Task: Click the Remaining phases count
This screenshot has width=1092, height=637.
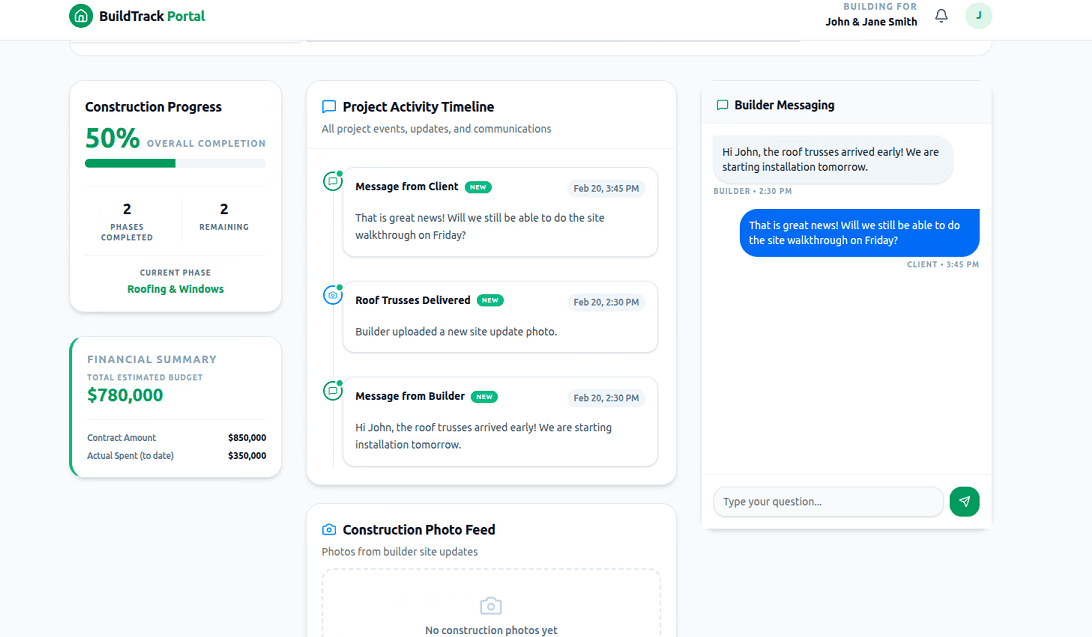Action: [x=224, y=209]
